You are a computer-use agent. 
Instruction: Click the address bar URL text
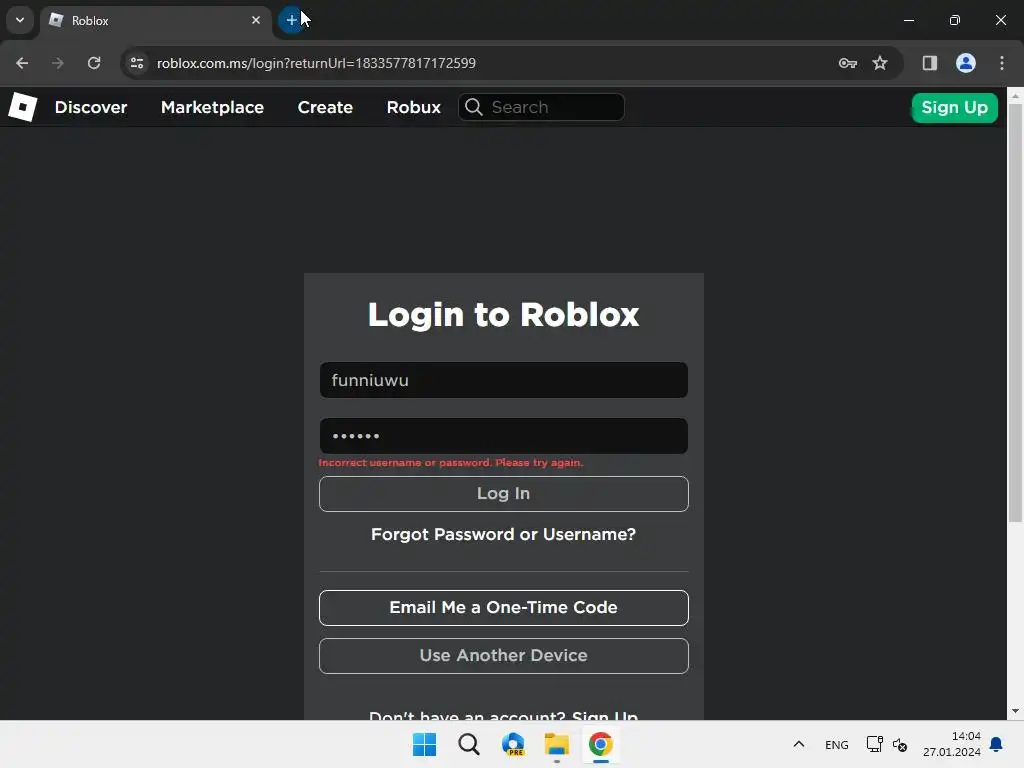(x=316, y=63)
